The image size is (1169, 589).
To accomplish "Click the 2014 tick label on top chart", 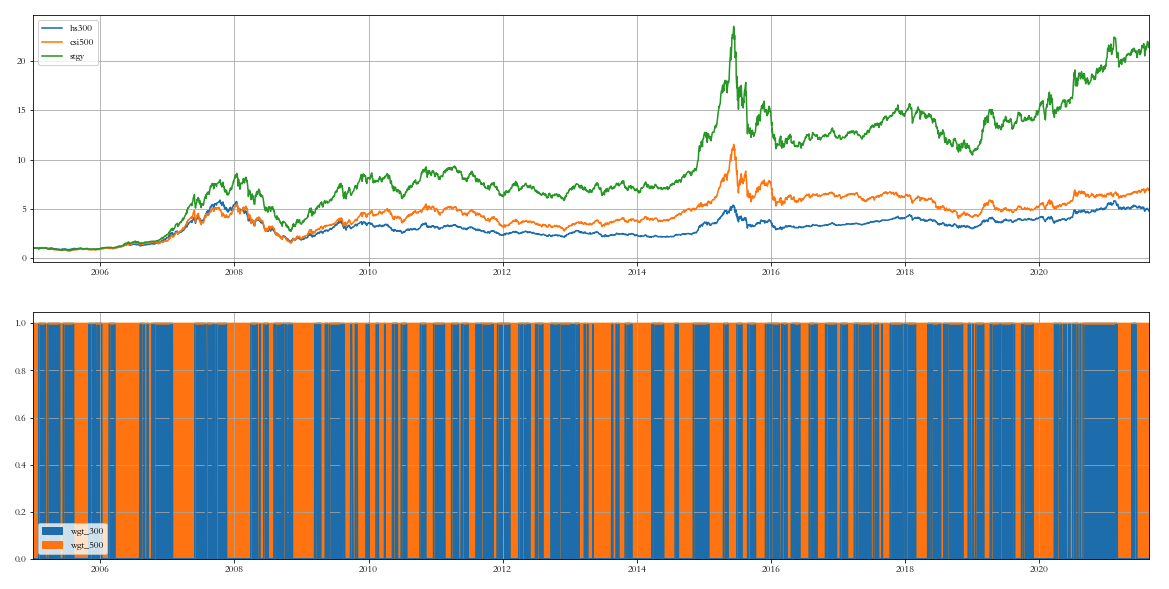I will click(637, 271).
